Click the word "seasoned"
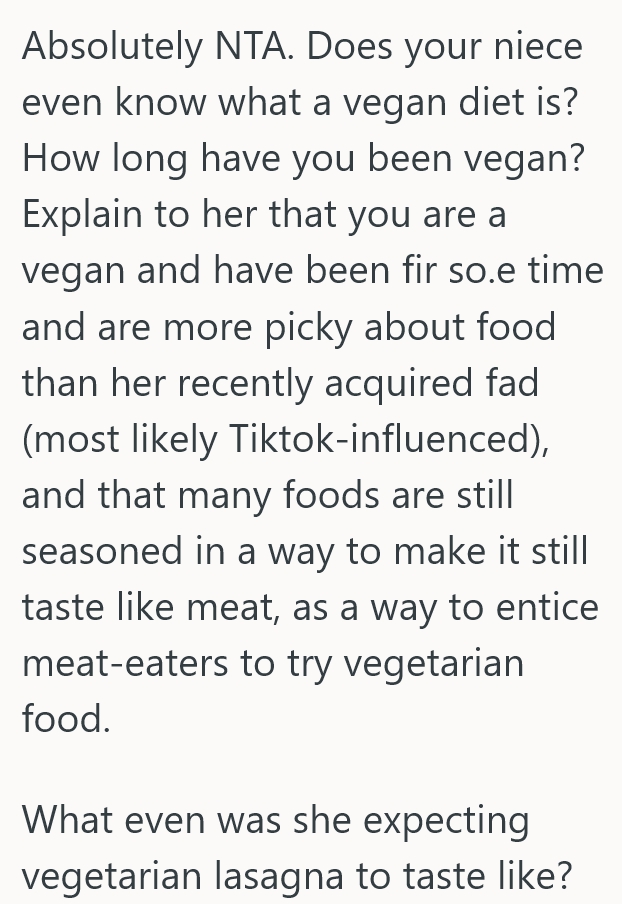 tap(103, 551)
